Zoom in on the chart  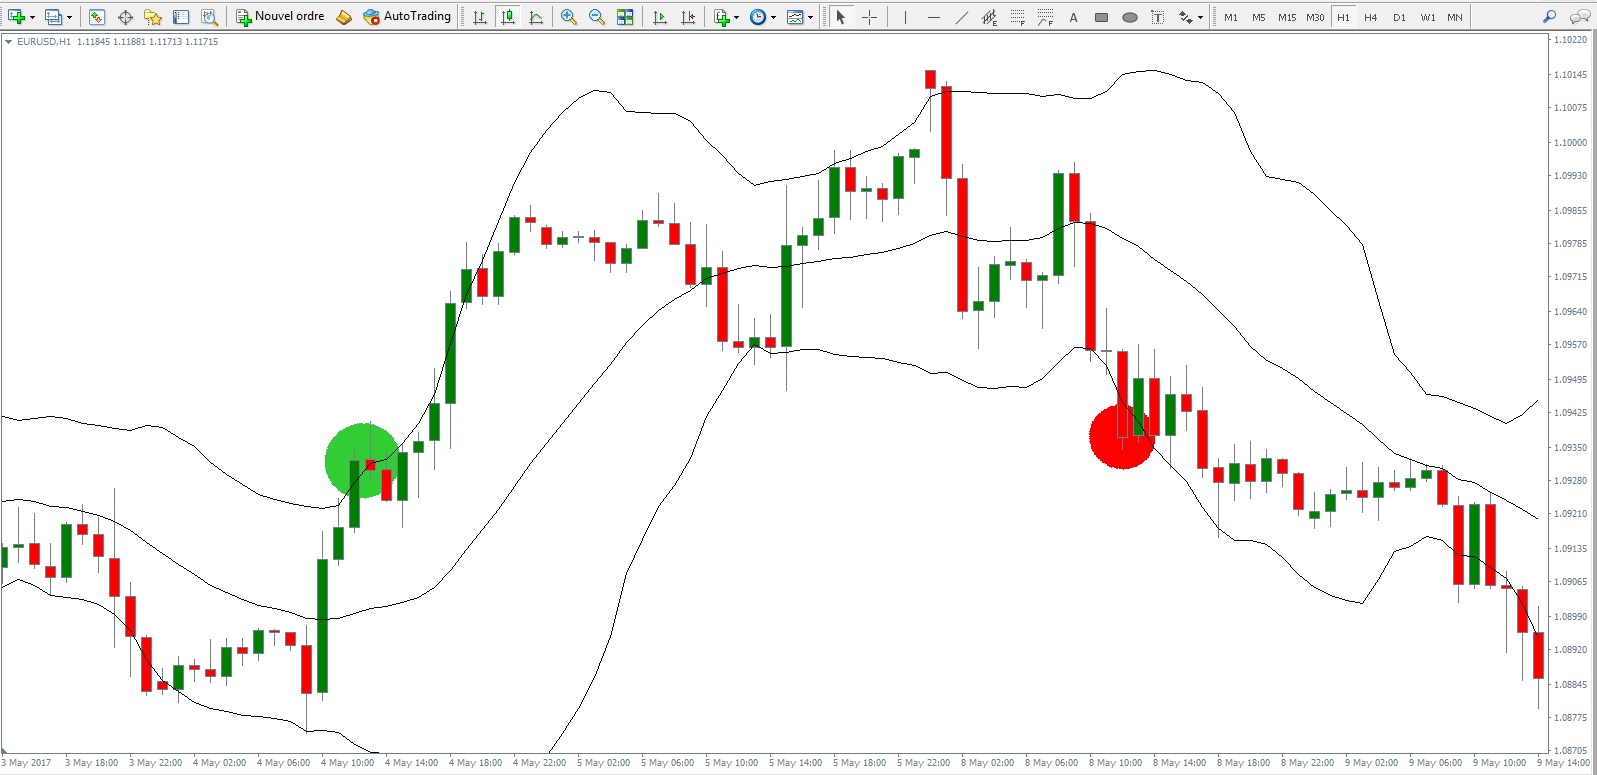[x=569, y=17]
